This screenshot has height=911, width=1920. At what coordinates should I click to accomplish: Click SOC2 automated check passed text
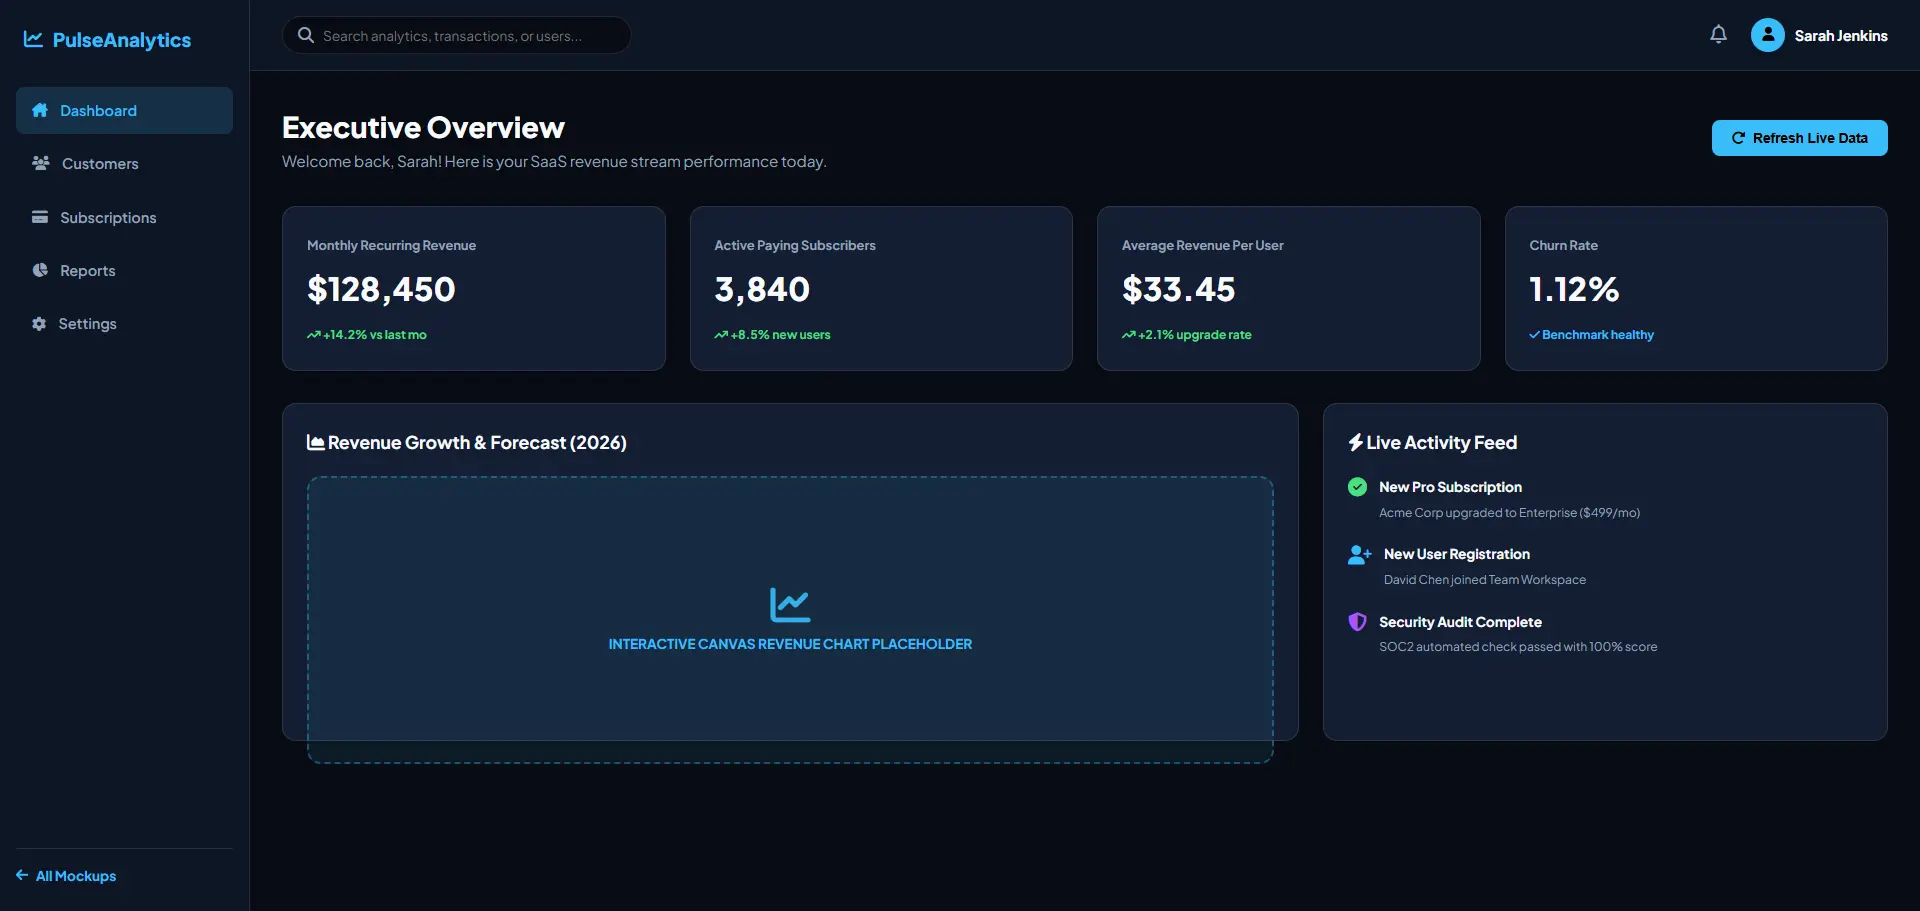pyautogui.click(x=1518, y=647)
